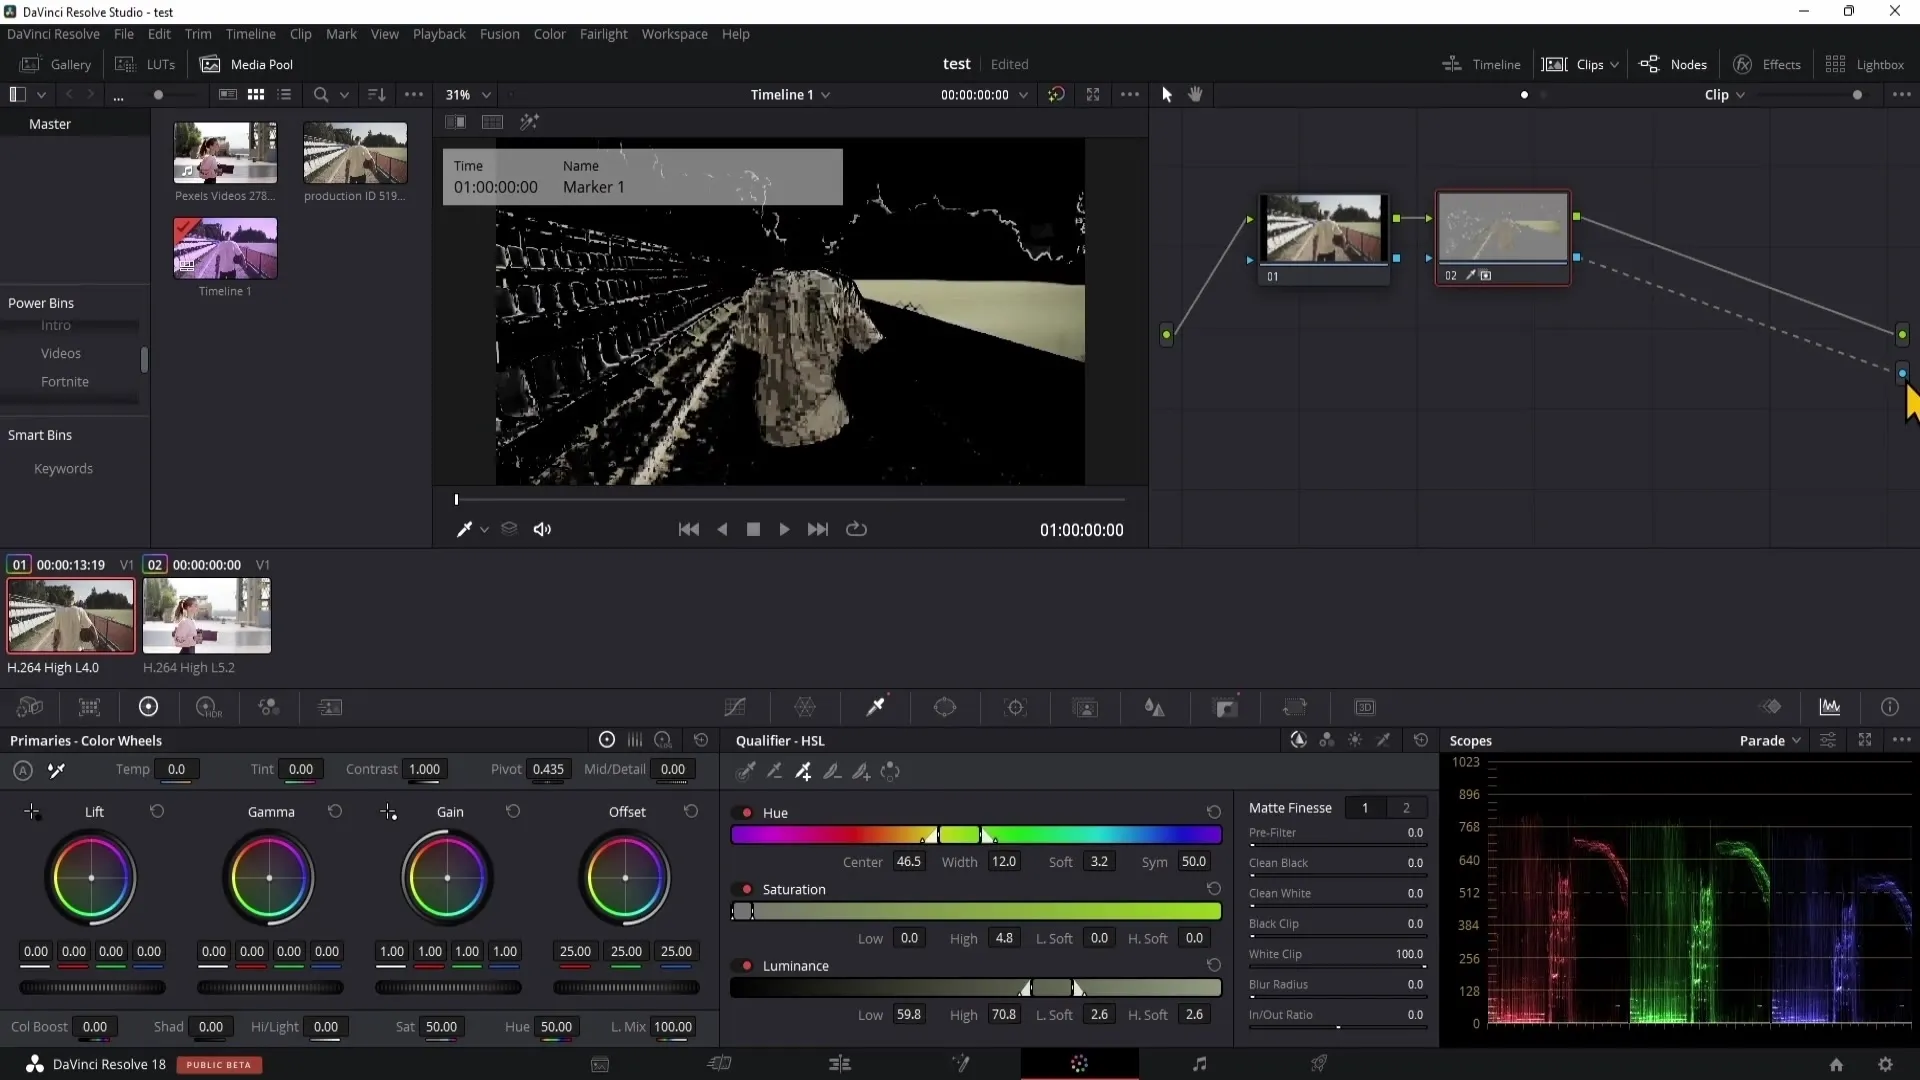Open the Fairlight menu
The width and height of the screenshot is (1920, 1080).
tap(603, 34)
